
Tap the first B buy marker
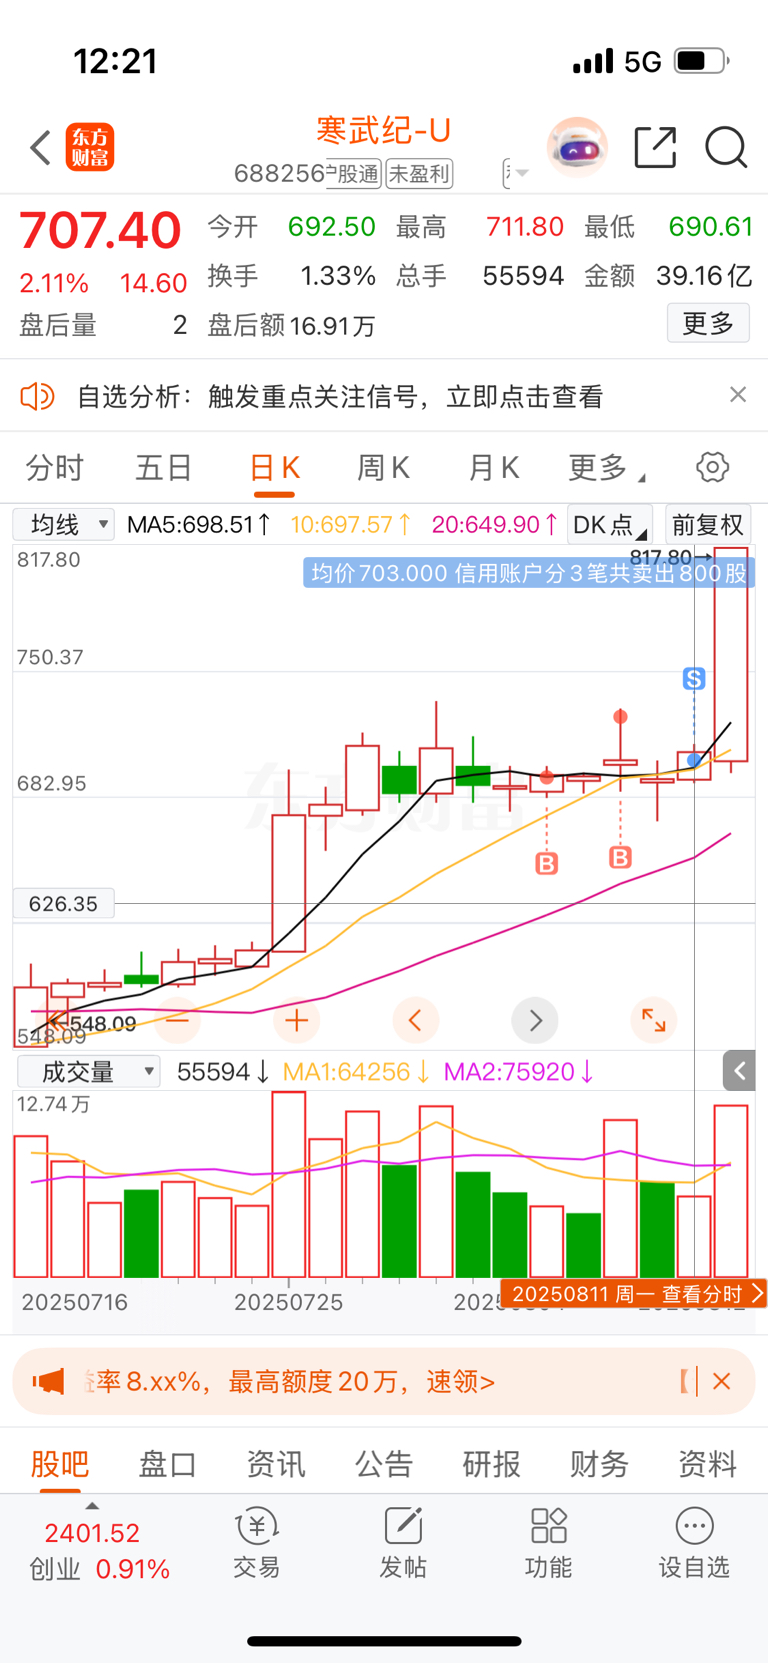point(546,863)
